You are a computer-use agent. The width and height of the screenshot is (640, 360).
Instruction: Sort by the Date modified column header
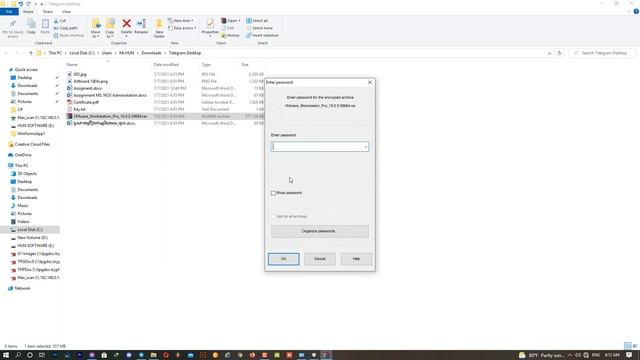coord(166,65)
